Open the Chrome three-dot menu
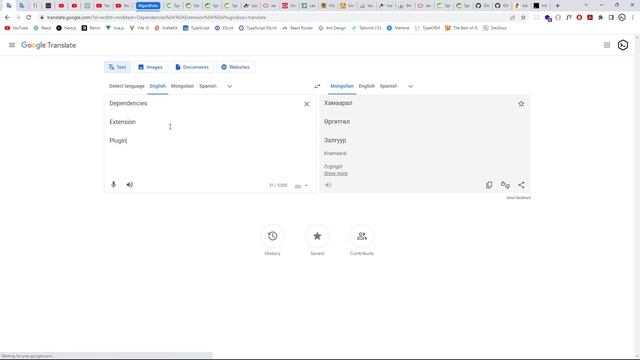The height and width of the screenshot is (360, 640). pyautogui.click(x=633, y=18)
